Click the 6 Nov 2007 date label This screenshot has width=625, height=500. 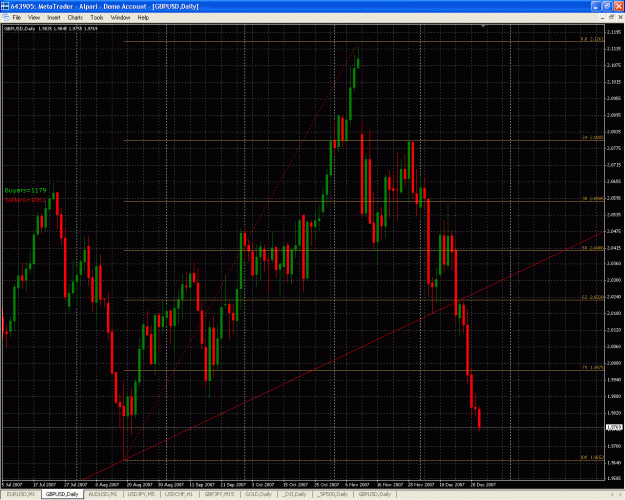(357, 485)
